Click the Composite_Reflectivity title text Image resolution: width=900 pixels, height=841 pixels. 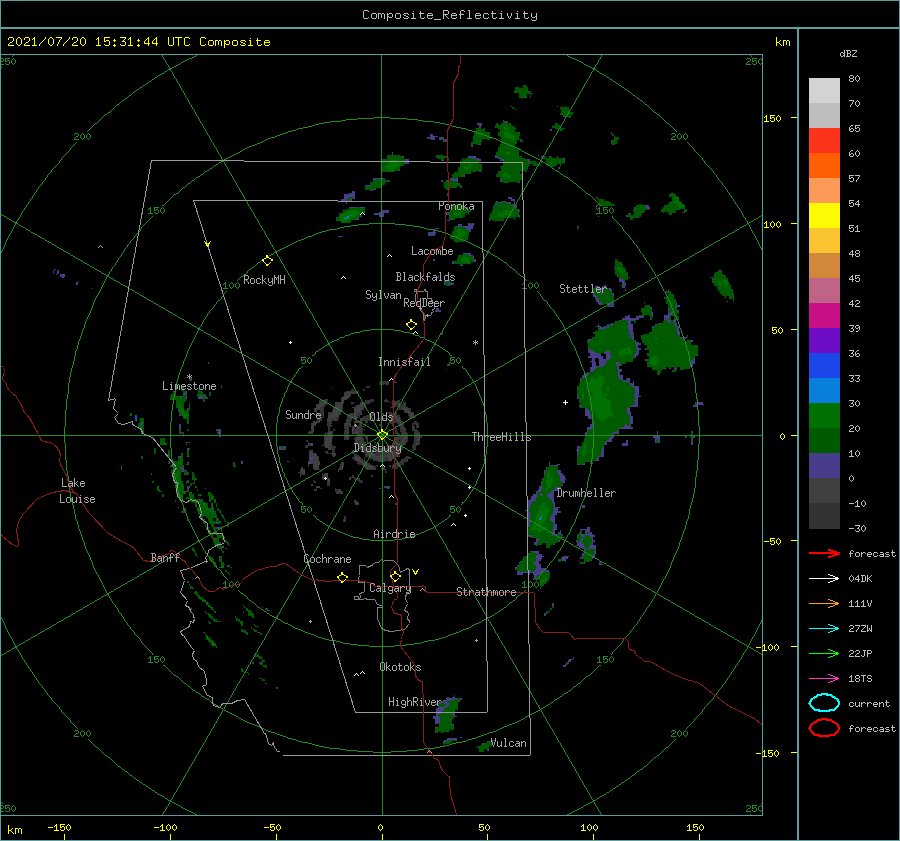click(450, 15)
